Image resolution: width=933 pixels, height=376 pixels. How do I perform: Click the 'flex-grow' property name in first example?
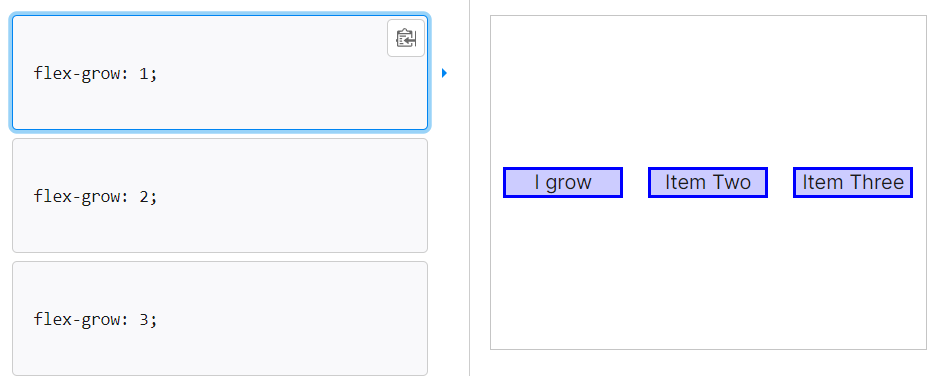pos(77,74)
